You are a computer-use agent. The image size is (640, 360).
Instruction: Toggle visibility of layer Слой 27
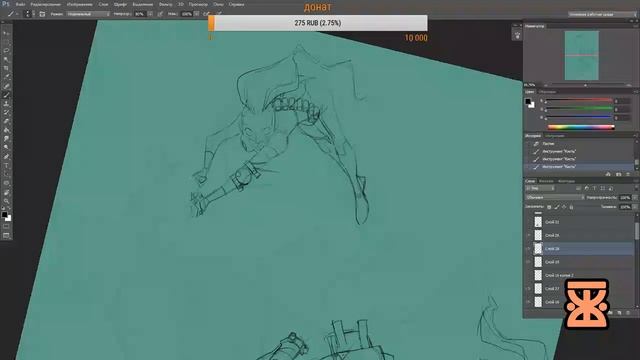529,289
